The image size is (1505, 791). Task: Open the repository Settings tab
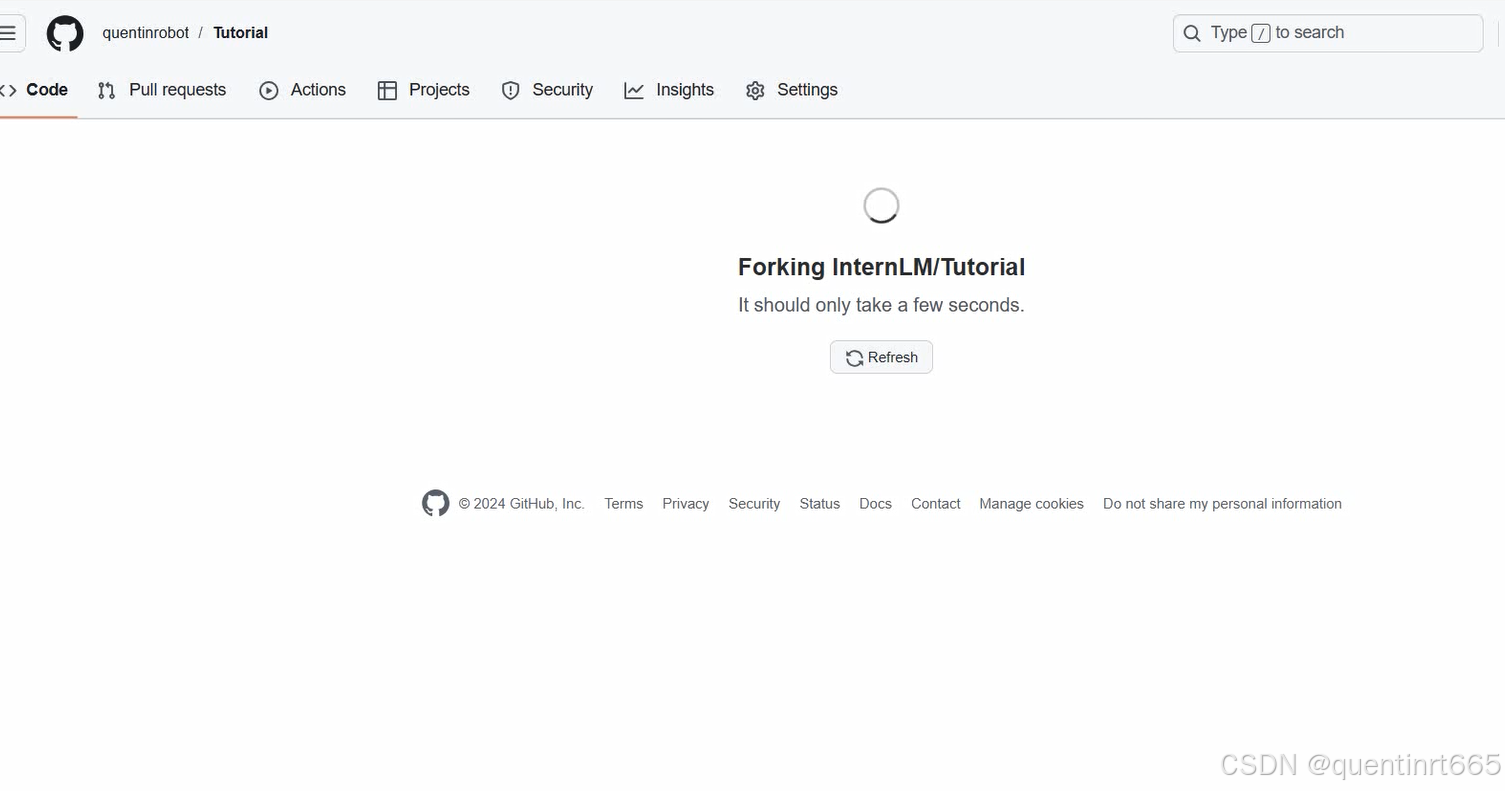tap(791, 90)
